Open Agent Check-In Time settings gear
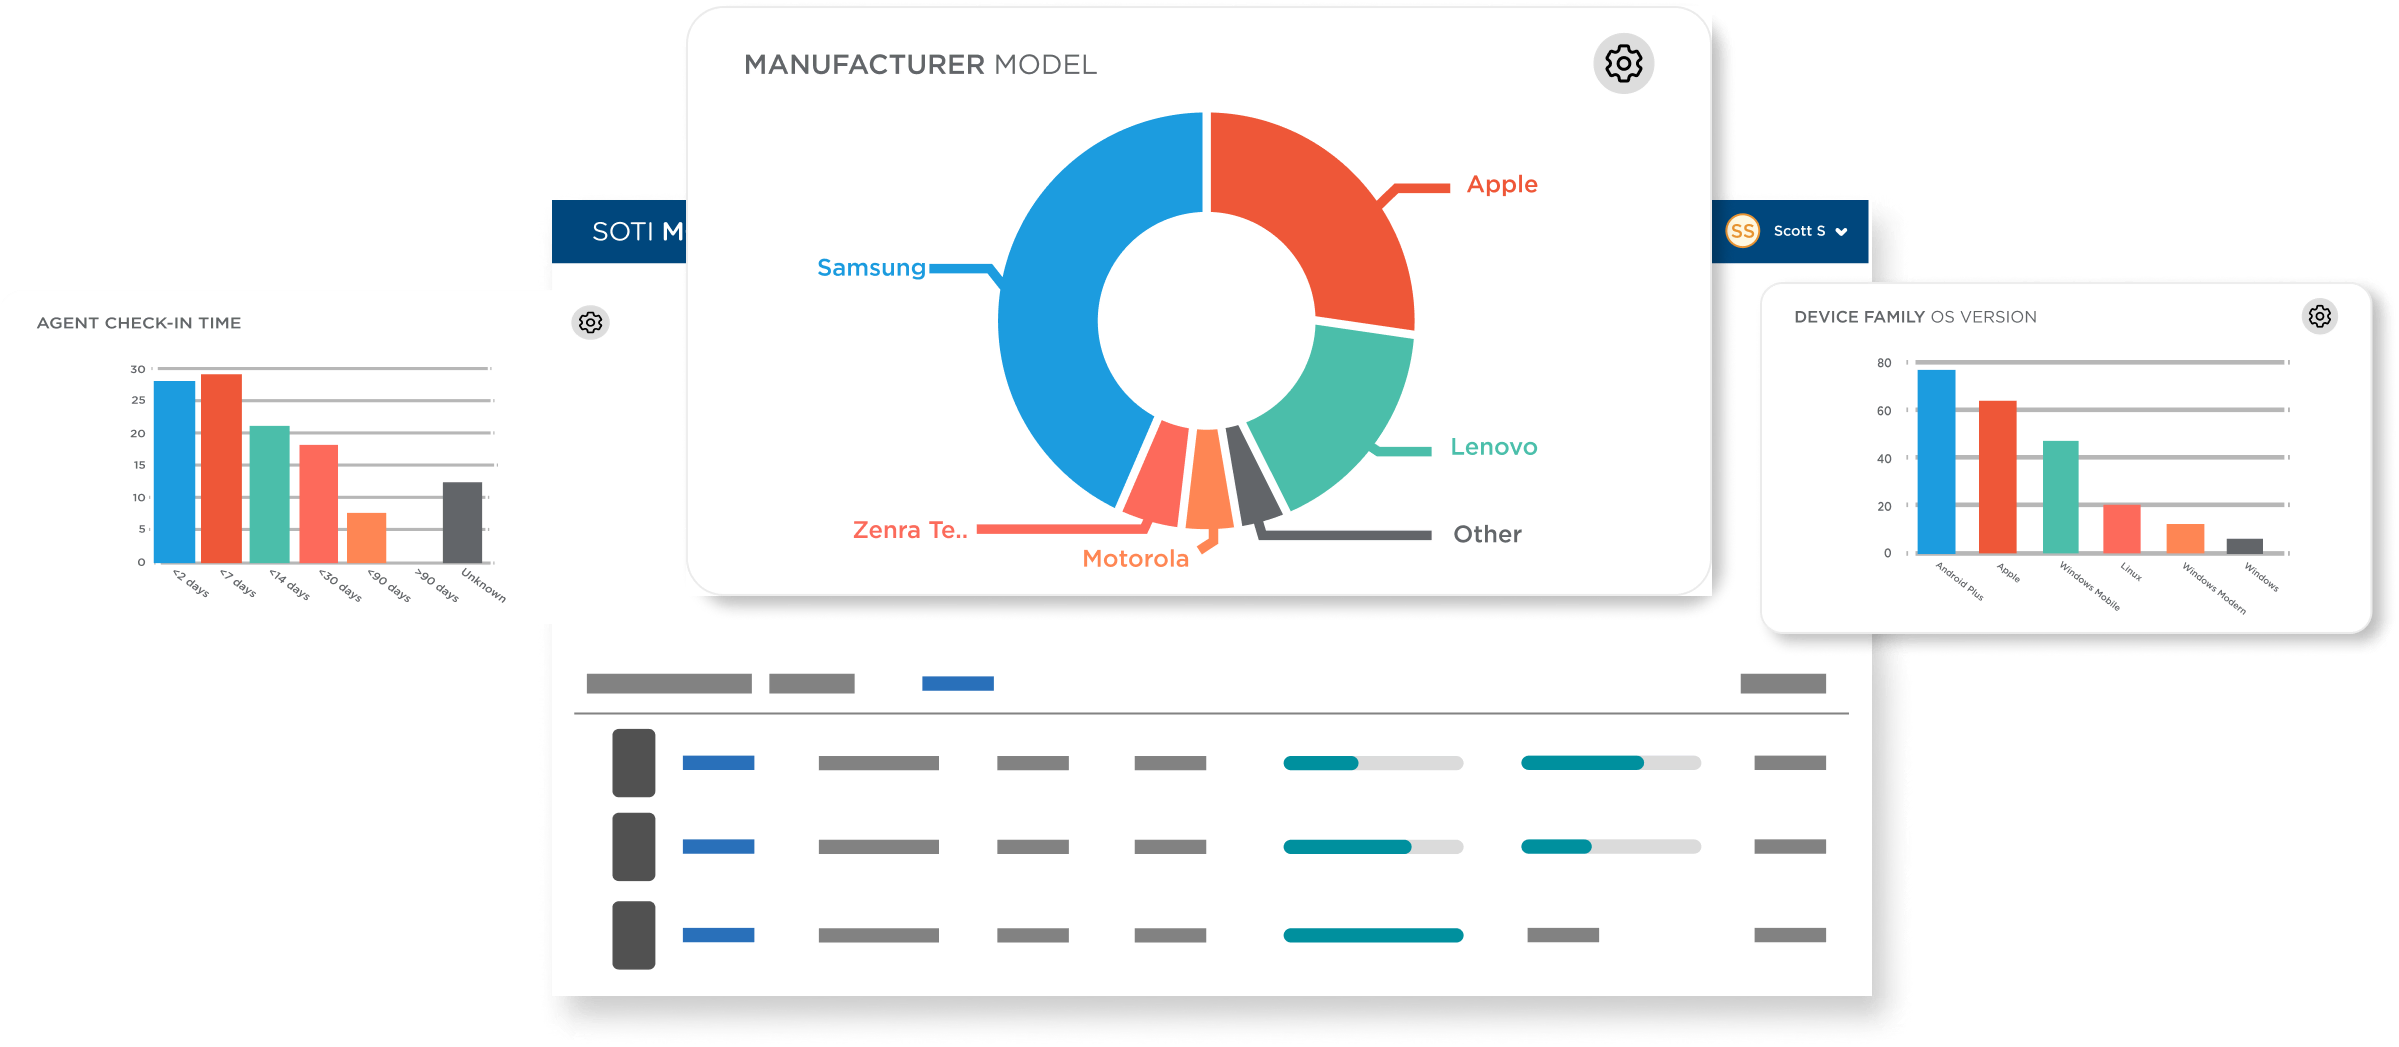Viewport: 2399px width, 1047px height. (590, 322)
